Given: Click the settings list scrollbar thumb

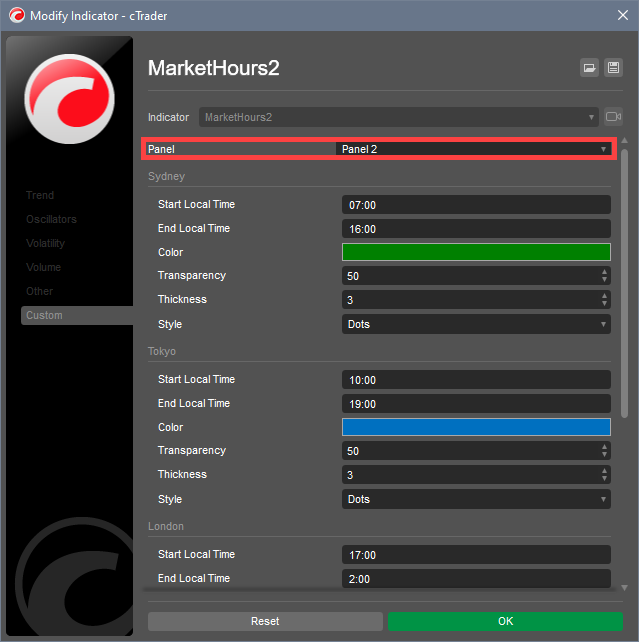Looking at the screenshot, I should tap(624, 284).
